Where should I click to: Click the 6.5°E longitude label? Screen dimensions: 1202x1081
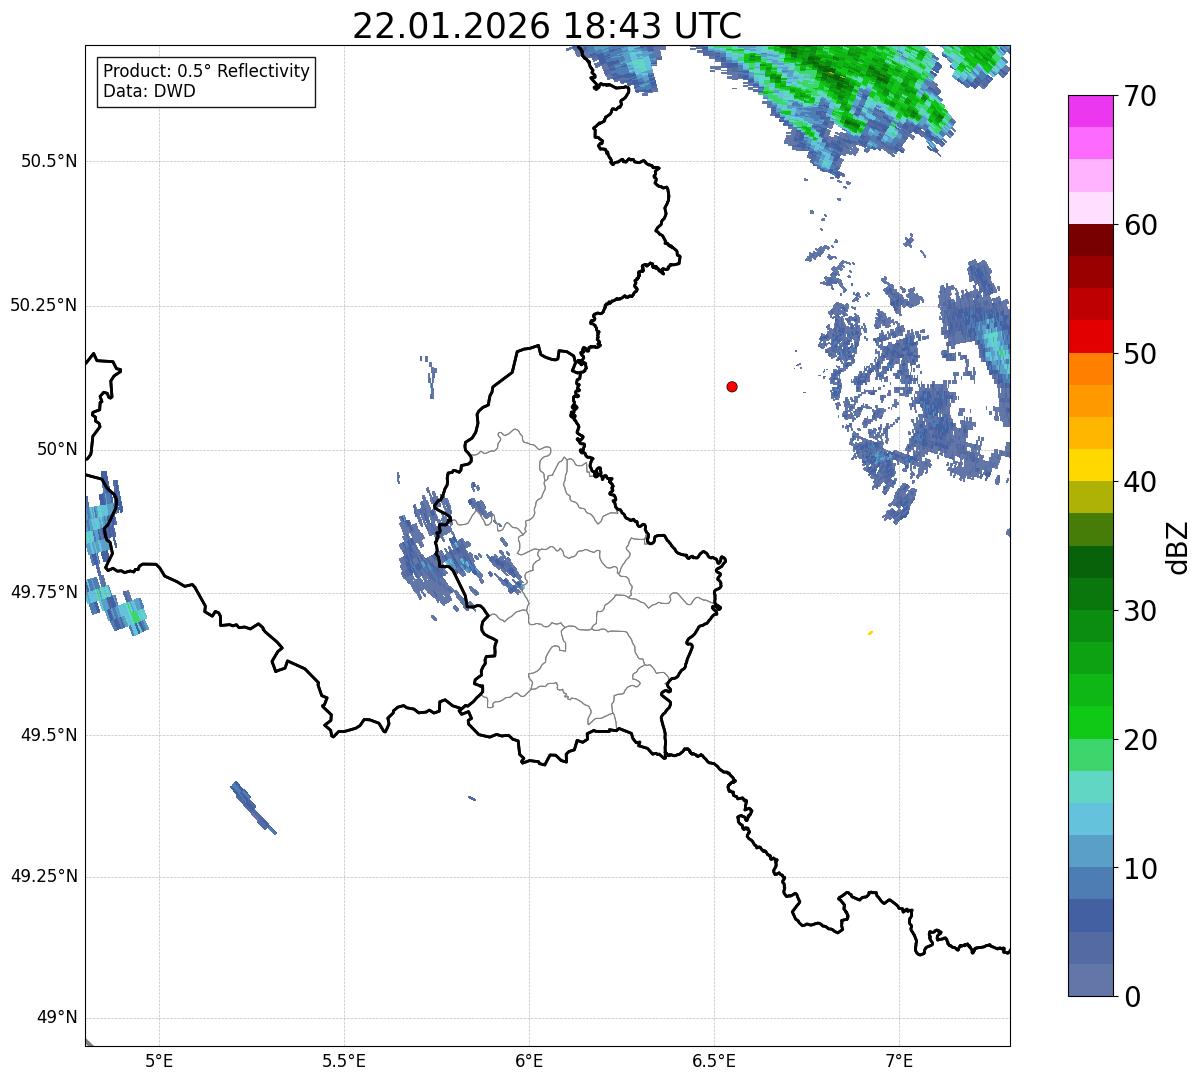(x=714, y=1060)
